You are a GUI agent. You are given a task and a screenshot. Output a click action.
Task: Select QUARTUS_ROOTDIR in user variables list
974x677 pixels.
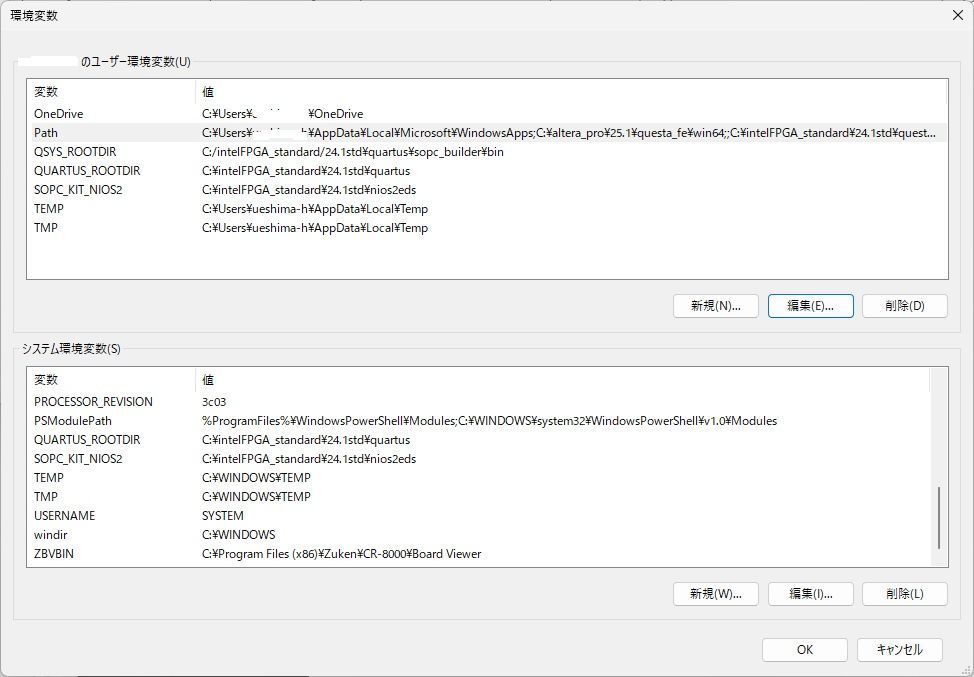click(x=487, y=171)
